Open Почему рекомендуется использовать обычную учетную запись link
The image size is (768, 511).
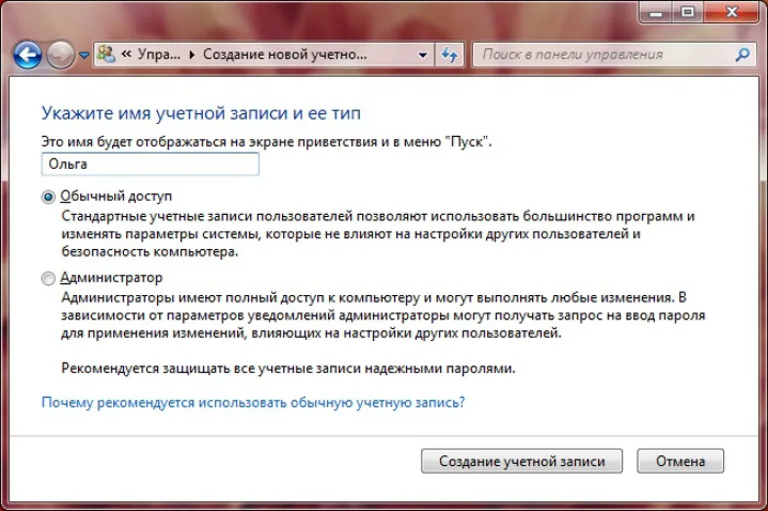(253, 403)
